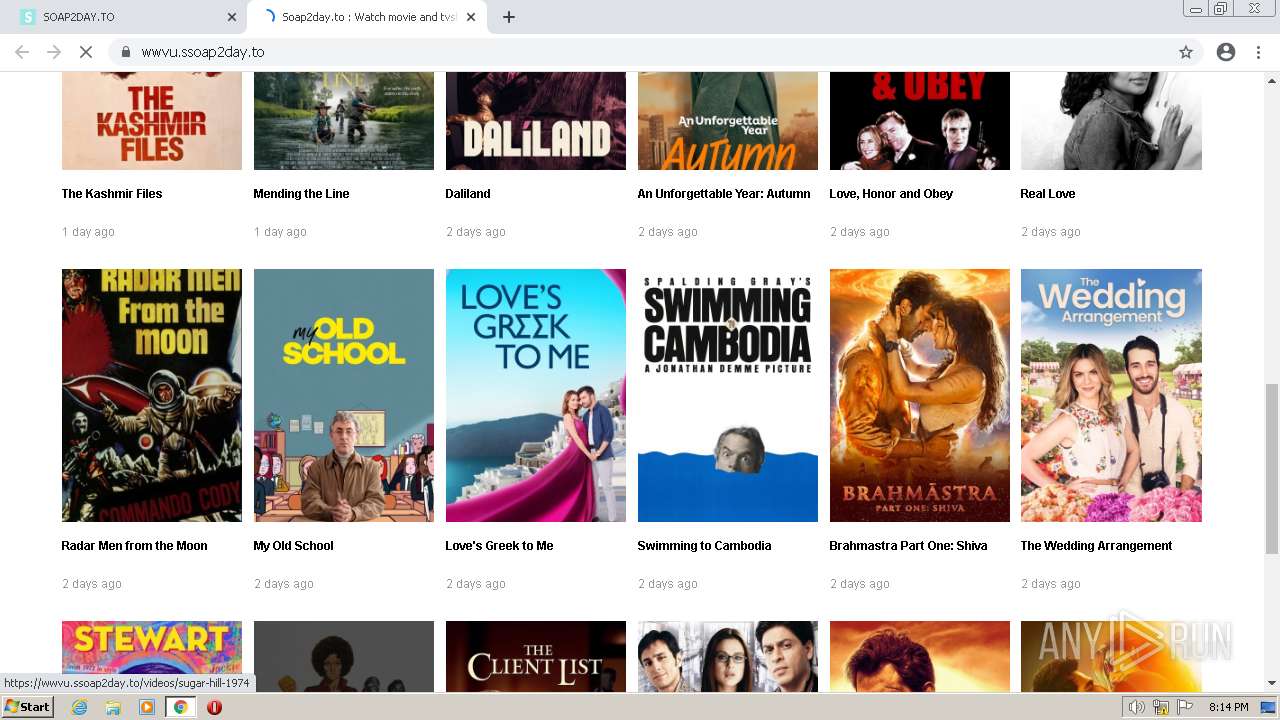
Task: Open the Real Love poster
Action: point(1111,121)
